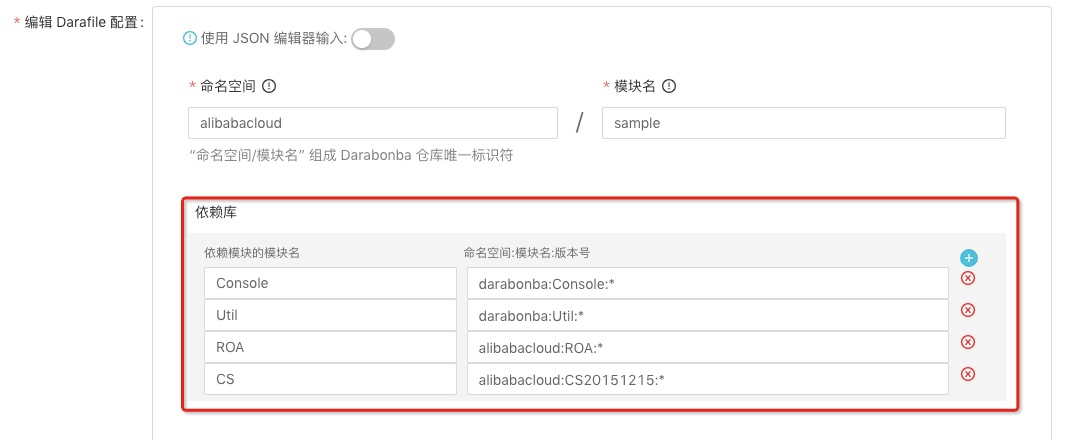The image size is (1077, 440).
Task: Toggle the JSON editor input switch
Action: pos(373,39)
